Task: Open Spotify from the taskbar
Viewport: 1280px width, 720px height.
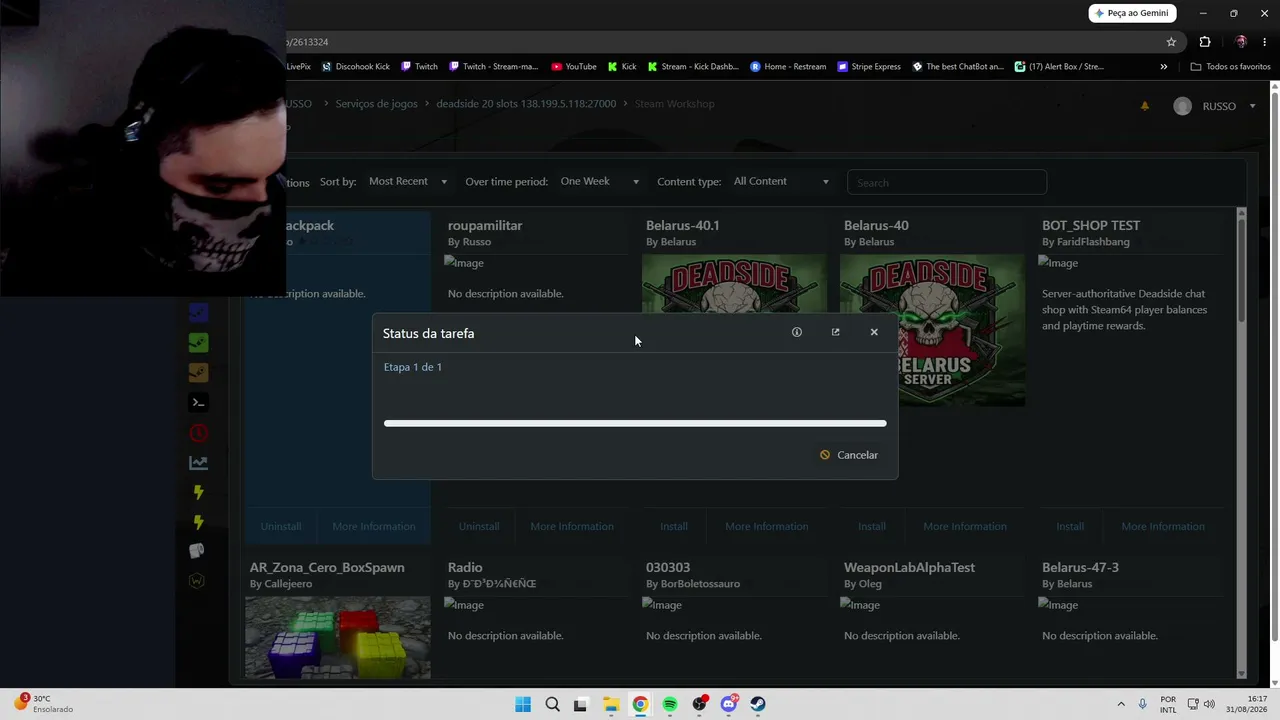Action: pyautogui.click(x=670, y=704)
